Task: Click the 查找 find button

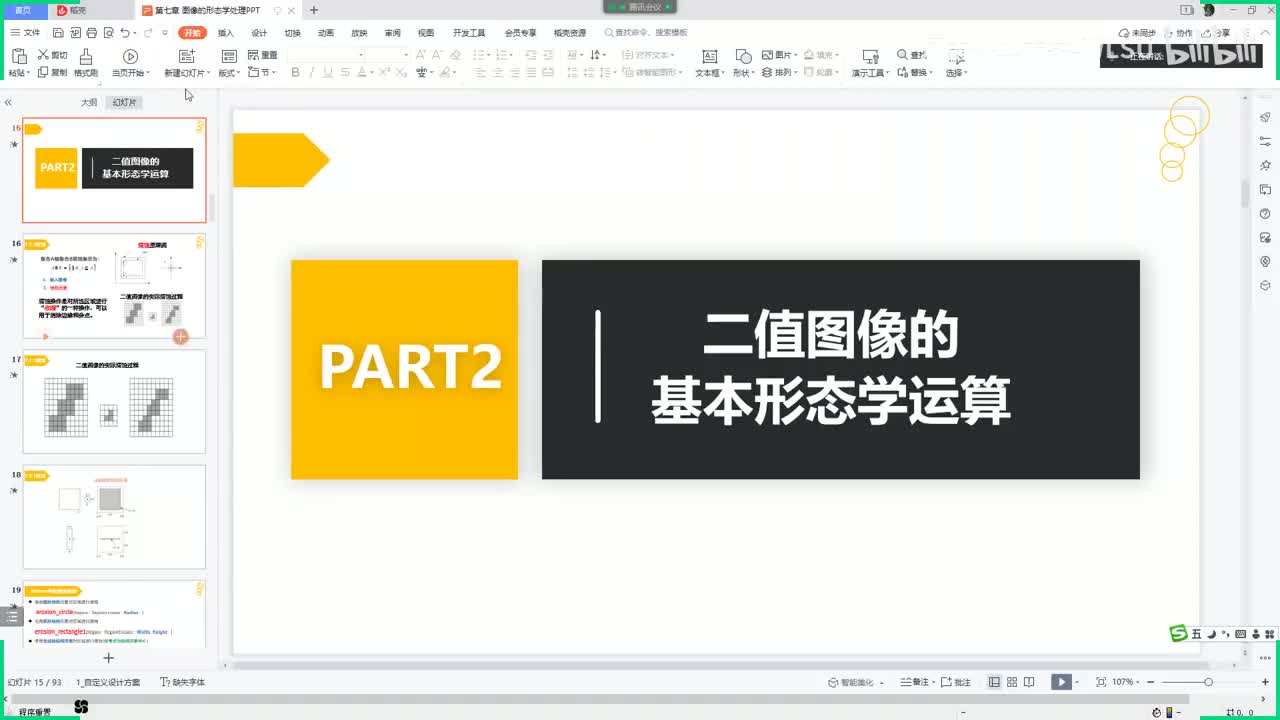Action: tap(912, 55)
